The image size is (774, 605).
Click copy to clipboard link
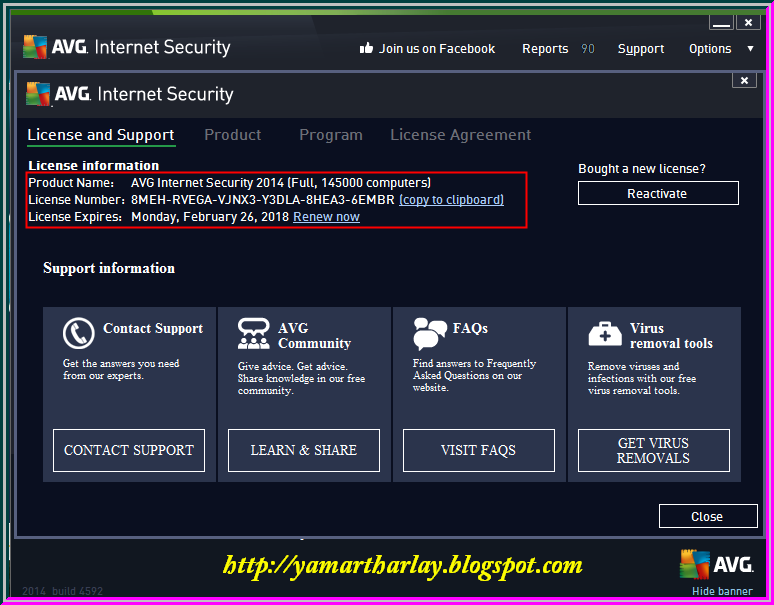coord(451,200)
